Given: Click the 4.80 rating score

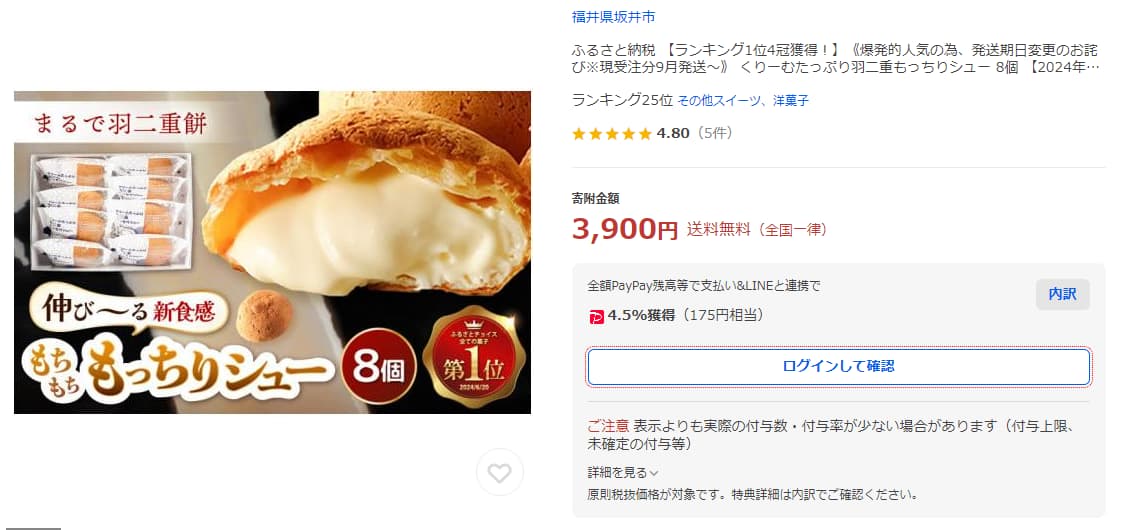Looking at the screenshot, I should pos(673,133).
